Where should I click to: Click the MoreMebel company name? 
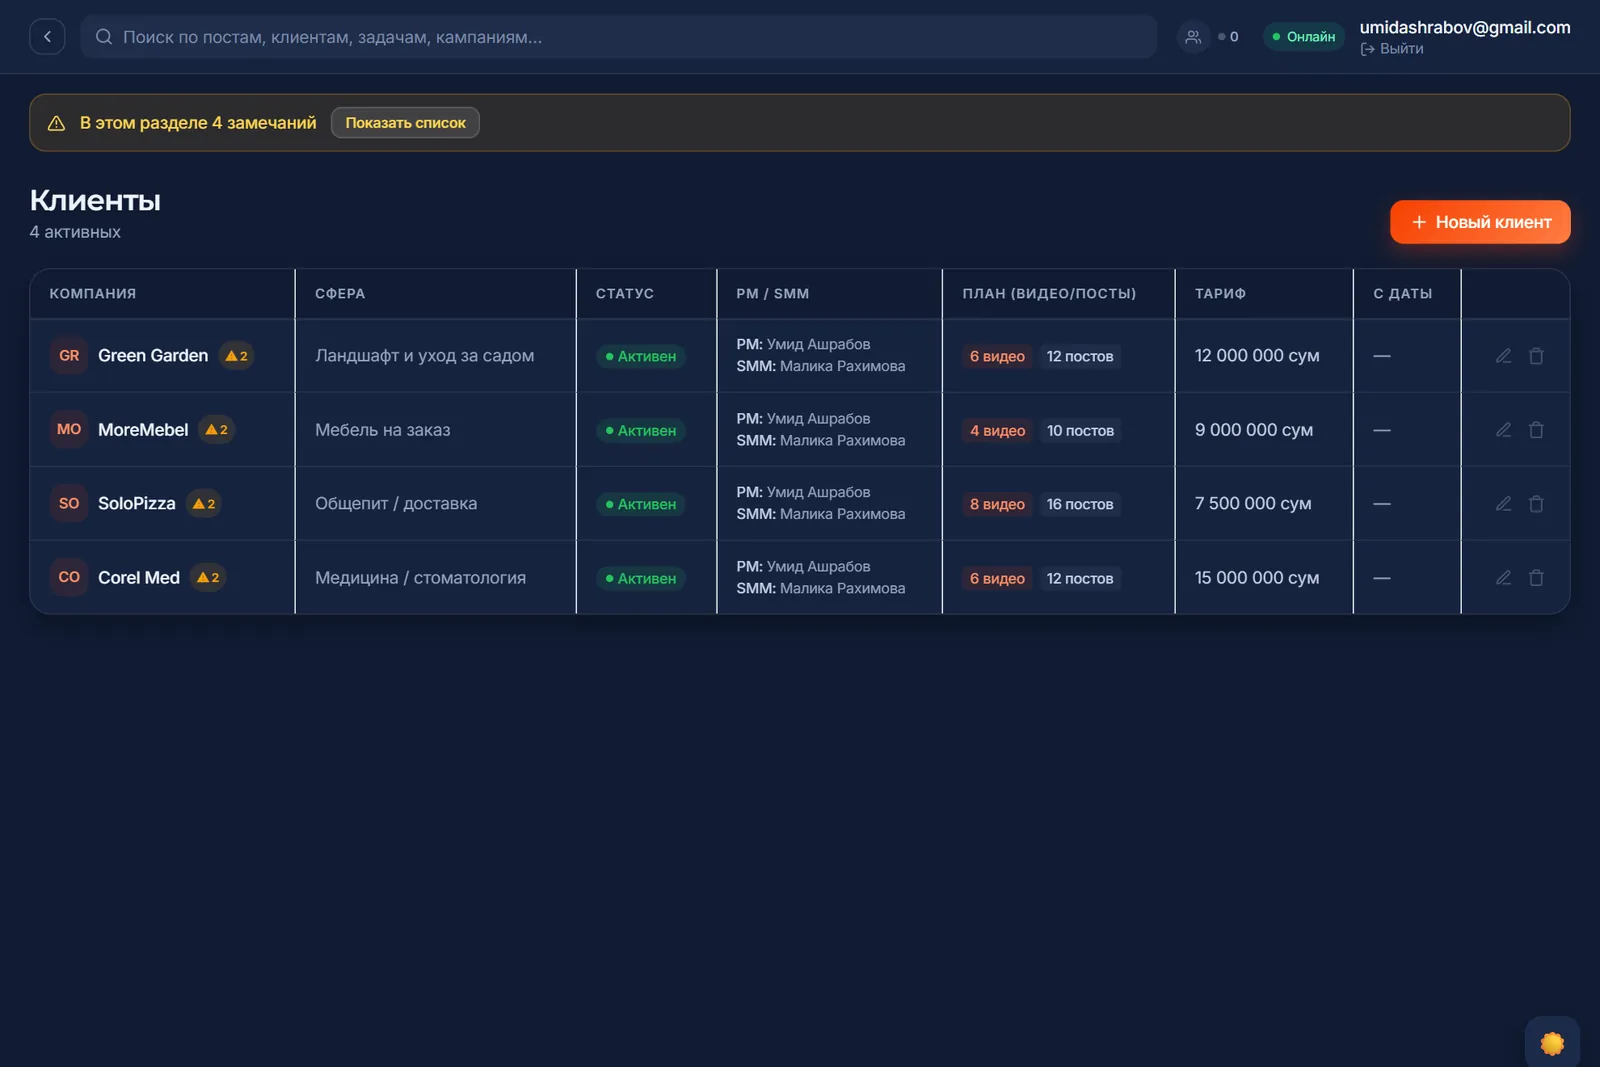tap(143, 430)
